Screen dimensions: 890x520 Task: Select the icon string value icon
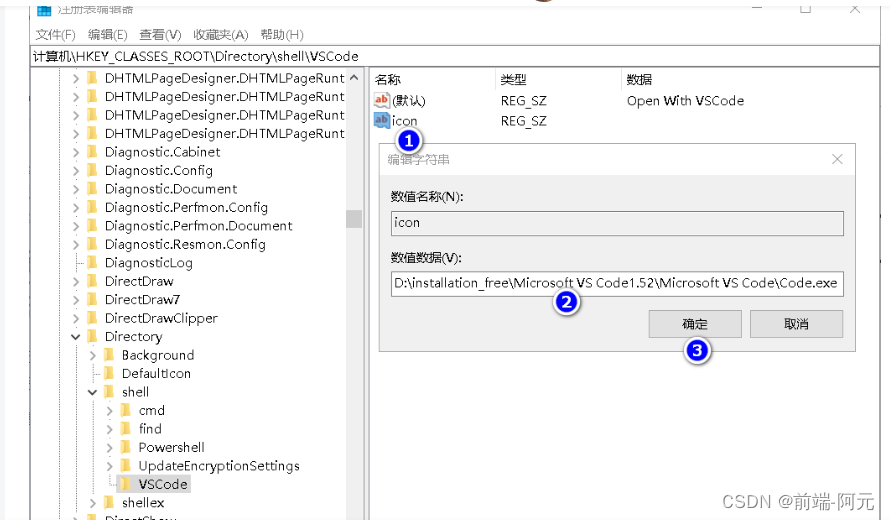click(381, 120)
